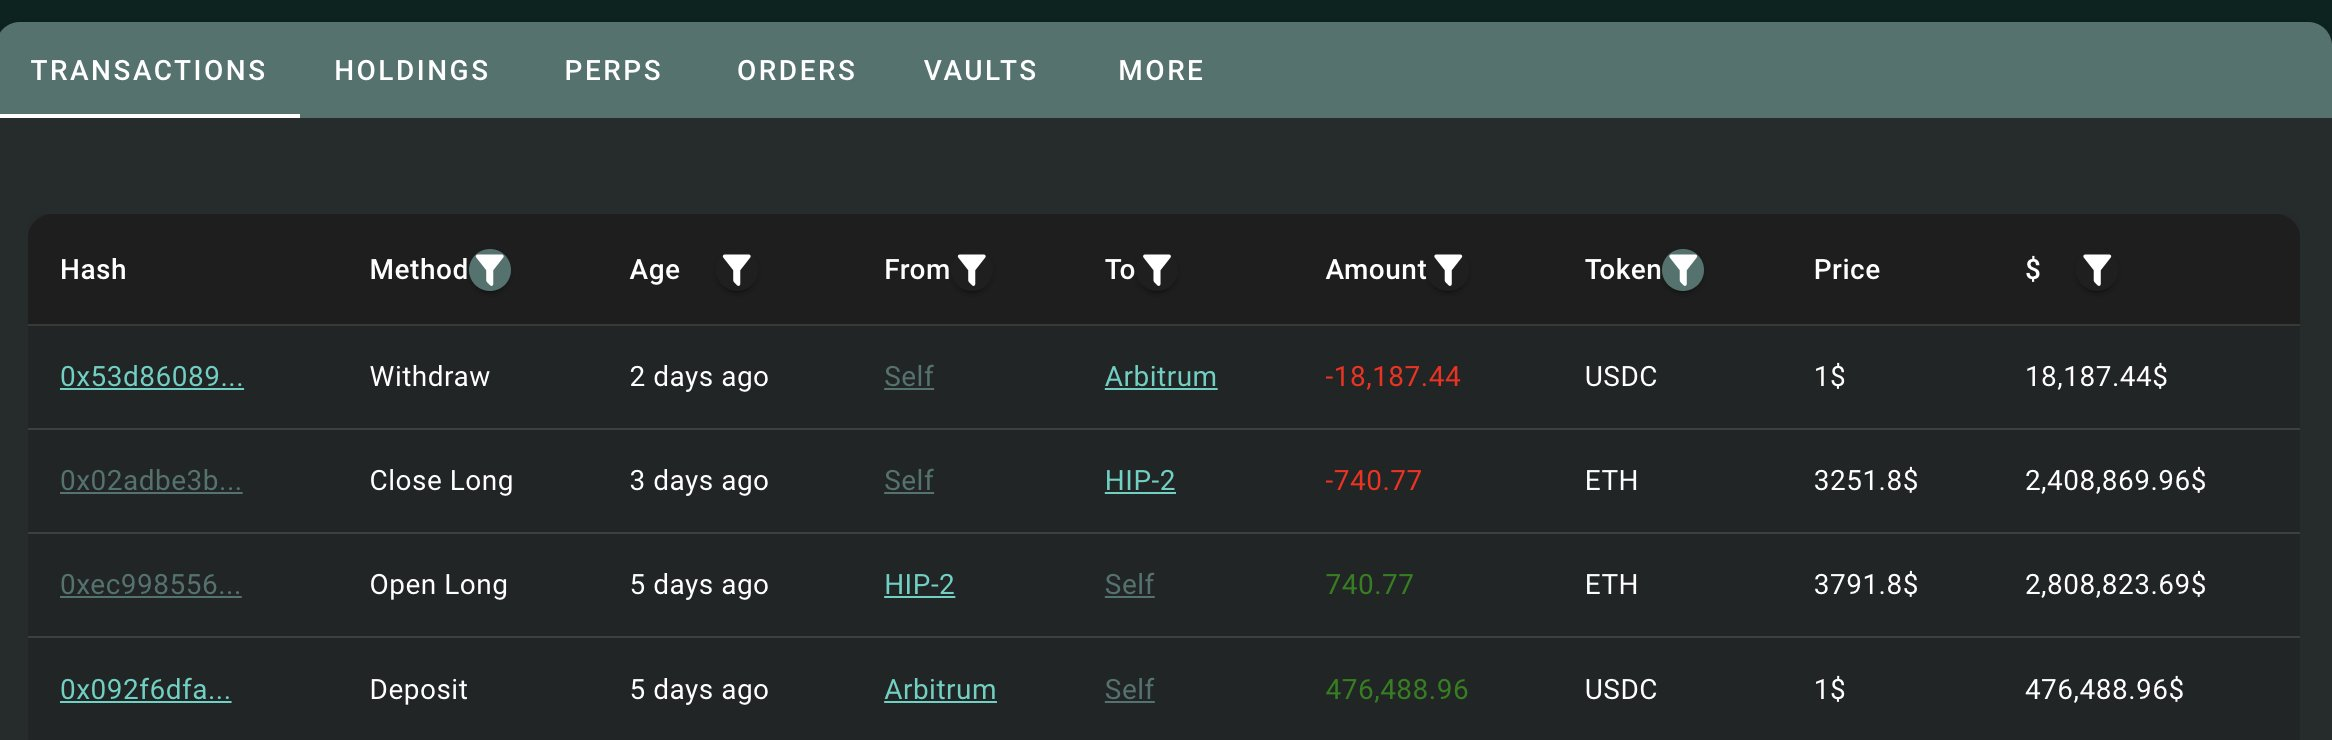This screenshot has height=740, width=2332.
Task: Go to the Vaults tab
Action: click(x=981, y=71)
